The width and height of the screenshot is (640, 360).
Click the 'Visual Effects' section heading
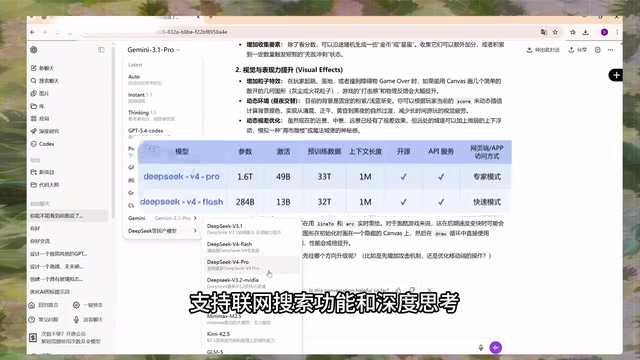pos(289,70)
